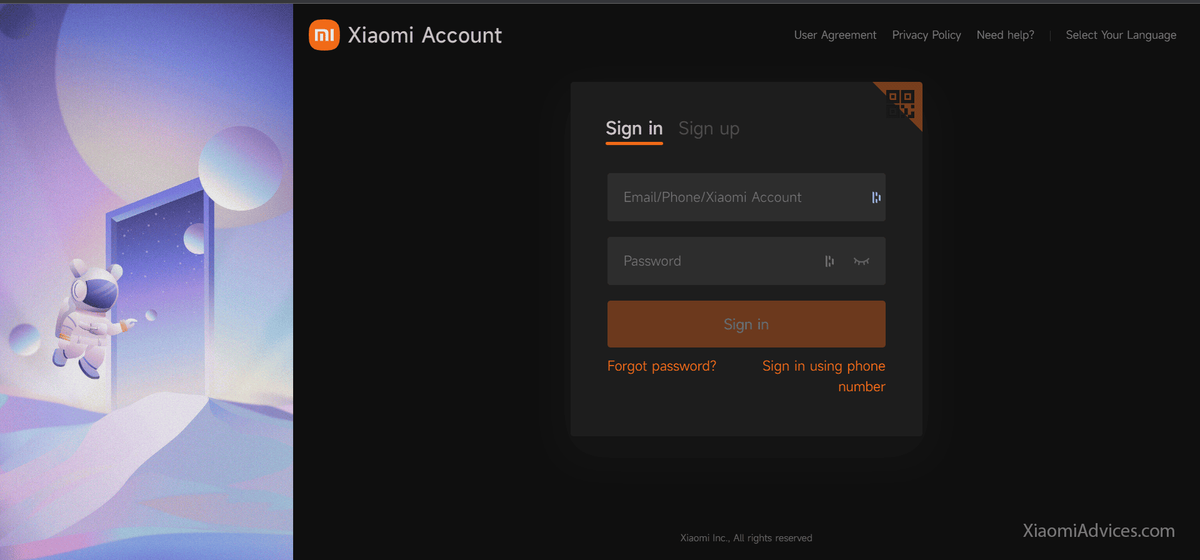The width and height of the screenshot is (1200, 560).
Task: Choose Sign in using phone number
Action: tap(824, 376)
